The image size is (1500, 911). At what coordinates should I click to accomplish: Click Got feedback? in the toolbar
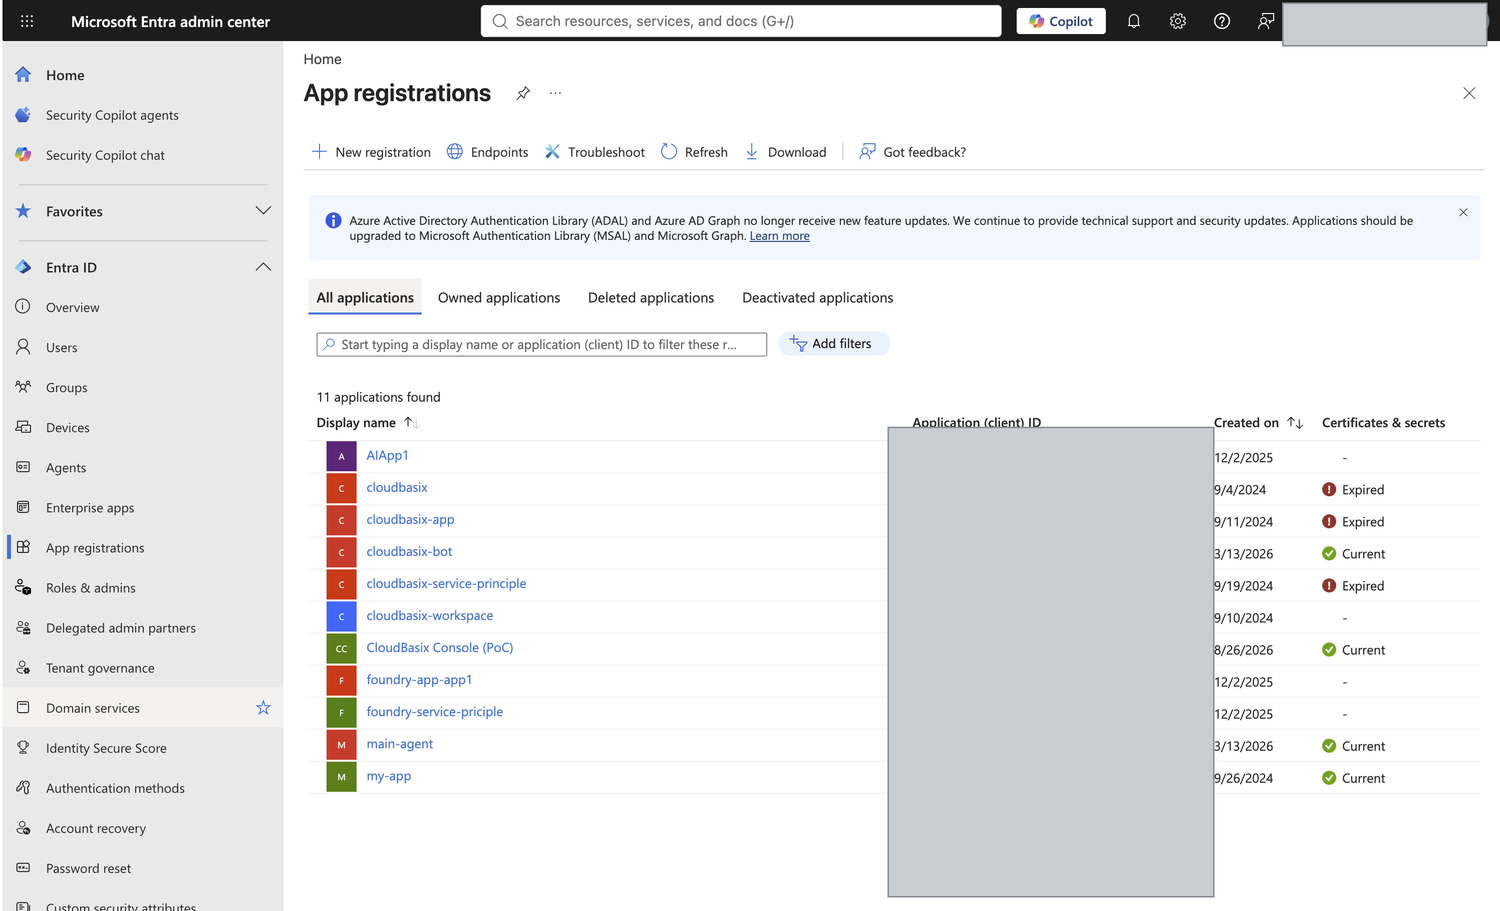point(912,152)
